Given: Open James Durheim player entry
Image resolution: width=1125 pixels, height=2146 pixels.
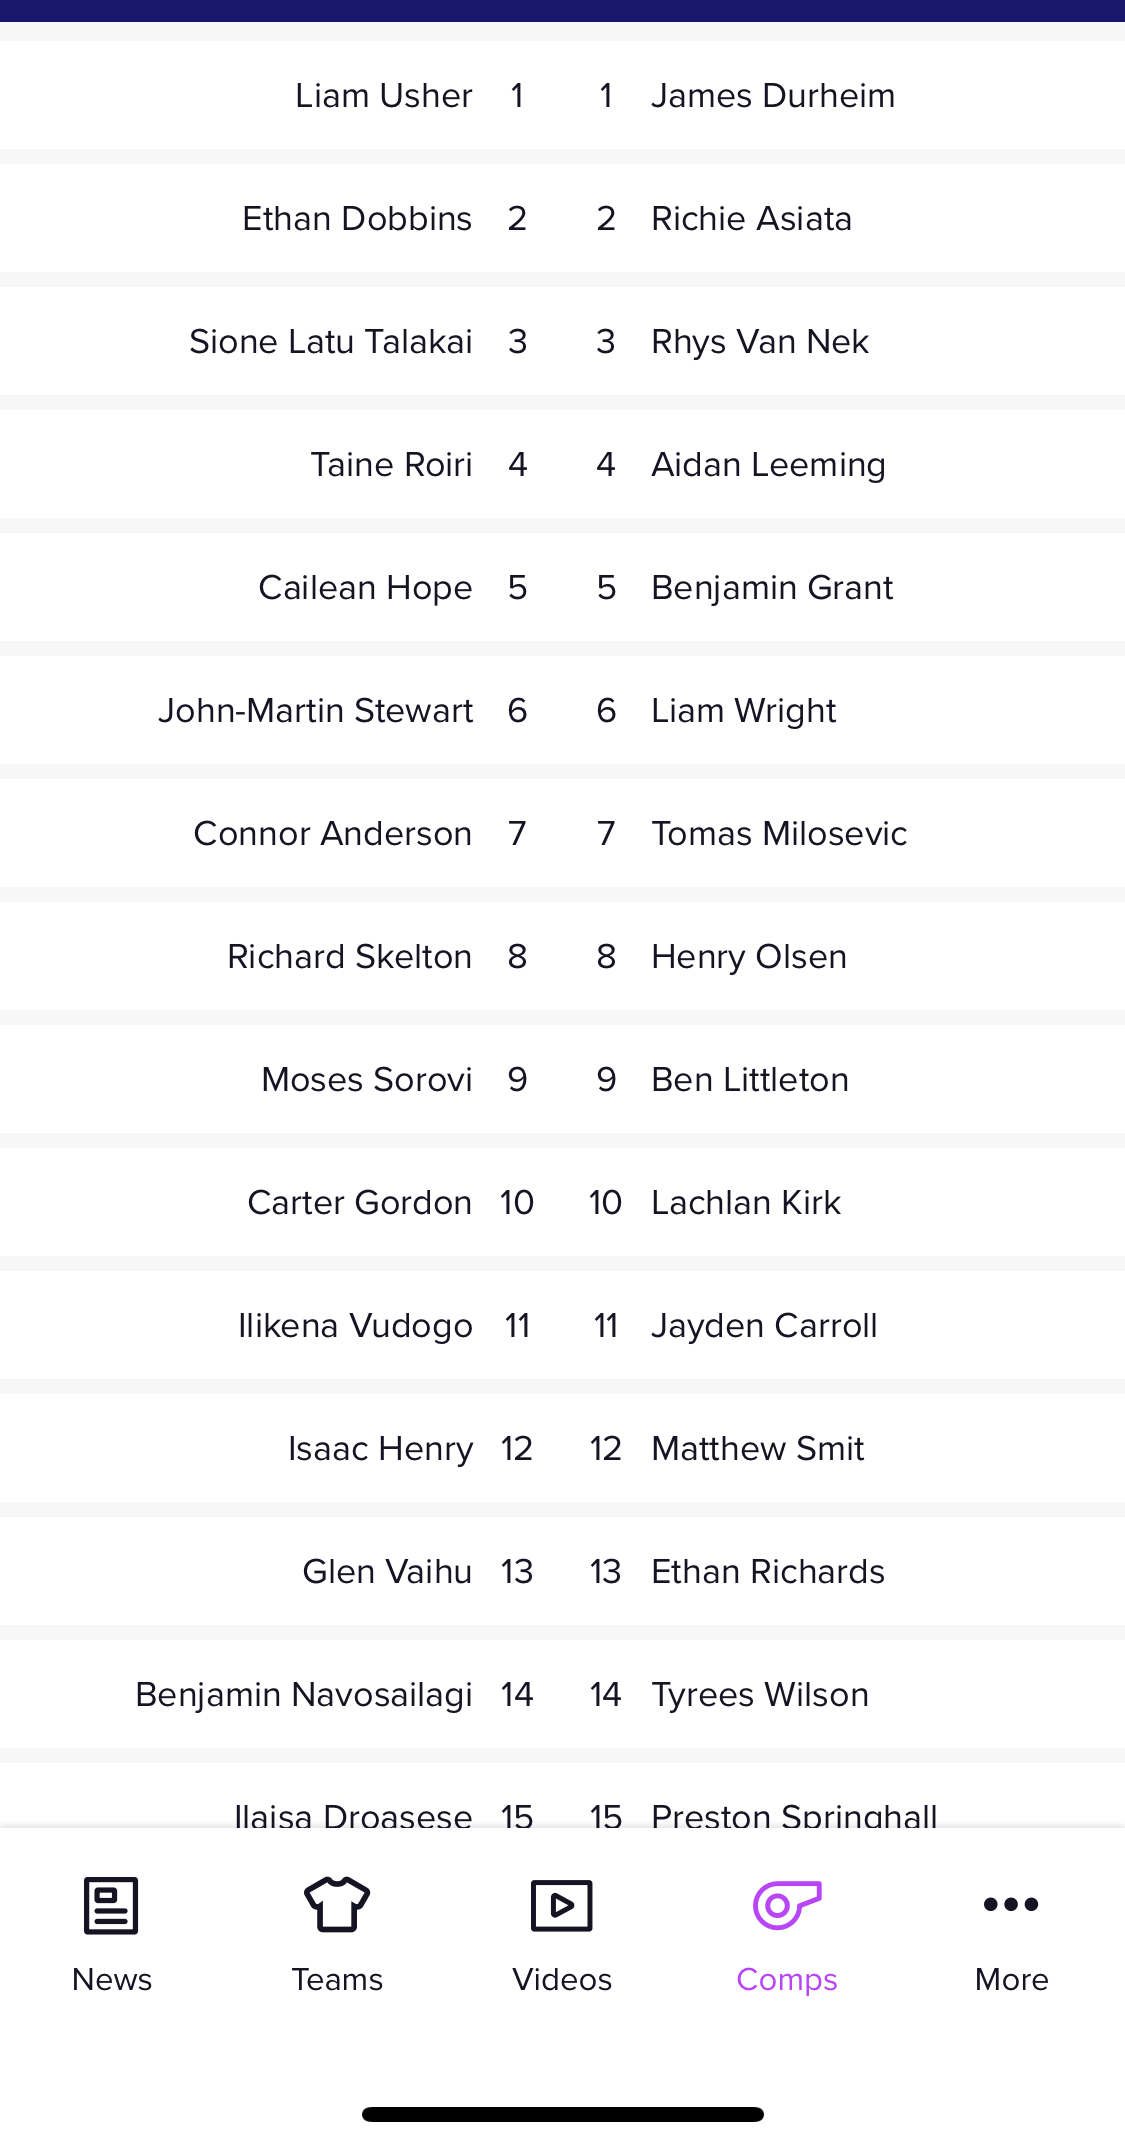Looking at the screenshot, I should coord(773,95).
